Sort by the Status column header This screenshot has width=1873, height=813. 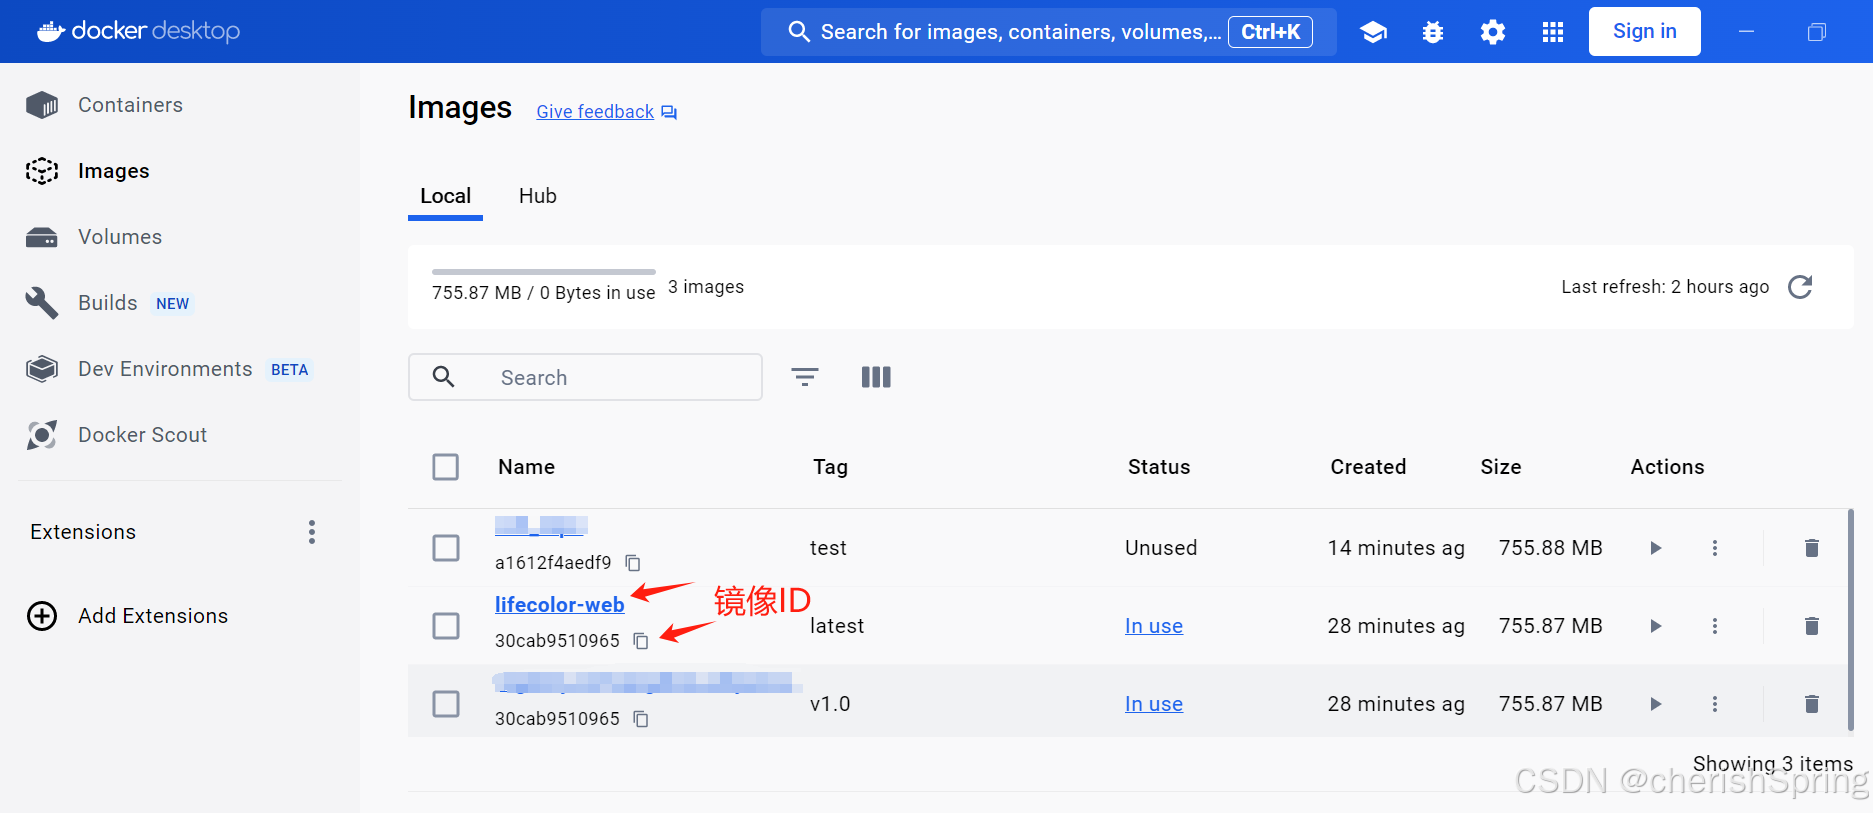click(1159, 467)
